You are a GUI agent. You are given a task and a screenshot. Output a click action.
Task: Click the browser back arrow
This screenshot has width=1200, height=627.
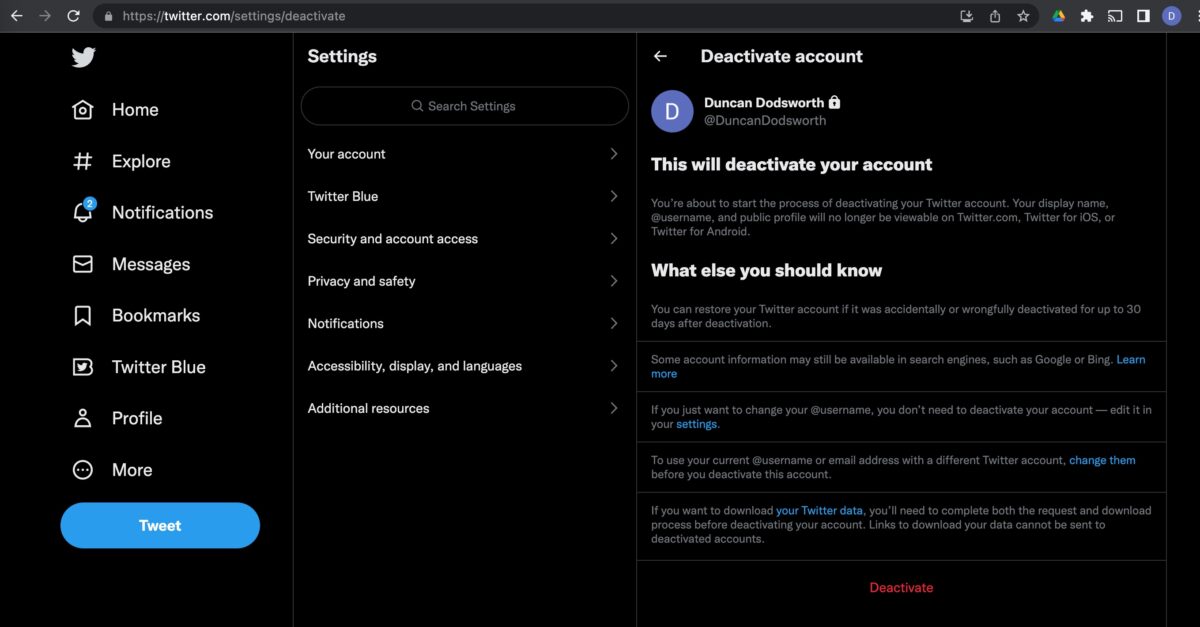[x=16, y=16]
